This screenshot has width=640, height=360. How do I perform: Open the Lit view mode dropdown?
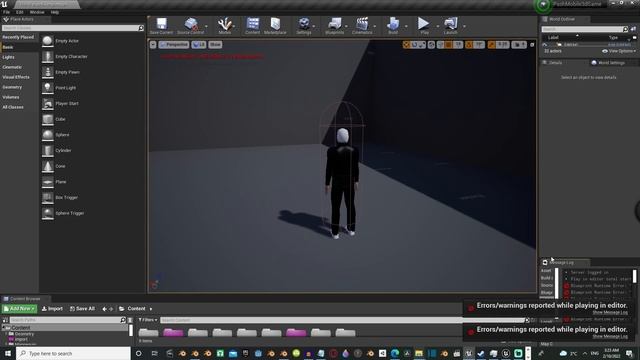199,44
